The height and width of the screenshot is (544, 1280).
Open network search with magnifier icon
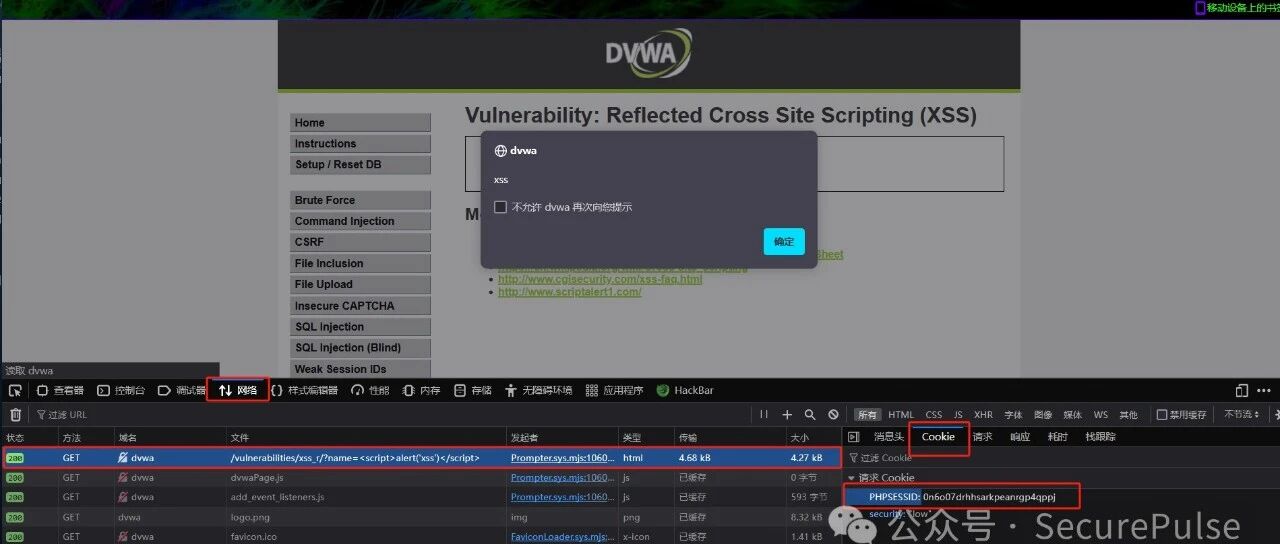(x=810, y=414)
